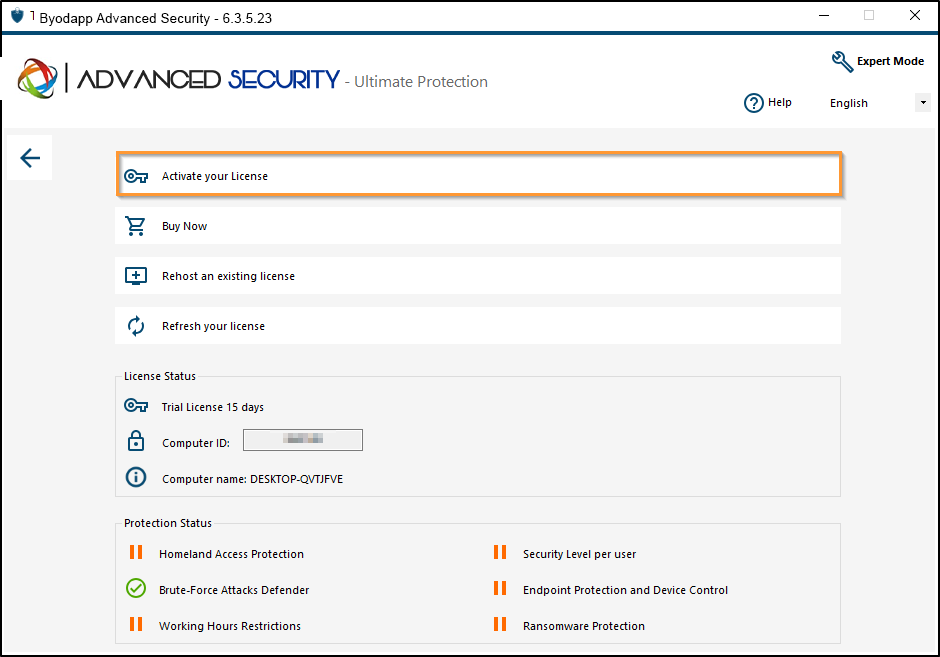This screenshot has height=657, width=940.
Task: Click the key icon beside Activate your License
Action: click(x=136, y=176)
